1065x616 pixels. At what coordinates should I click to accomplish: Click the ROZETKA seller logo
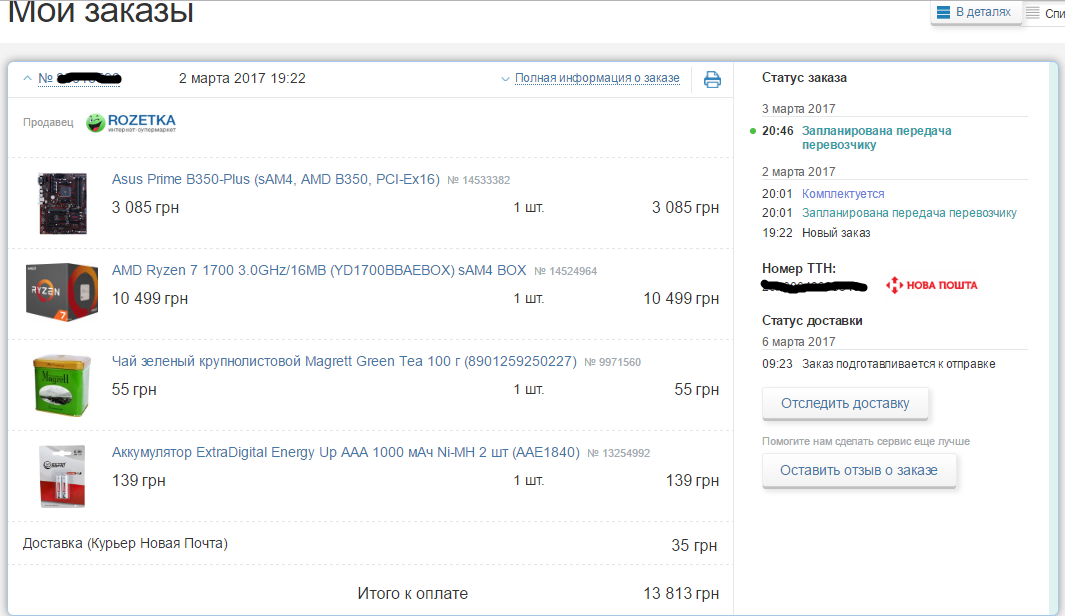pos(131,122)
